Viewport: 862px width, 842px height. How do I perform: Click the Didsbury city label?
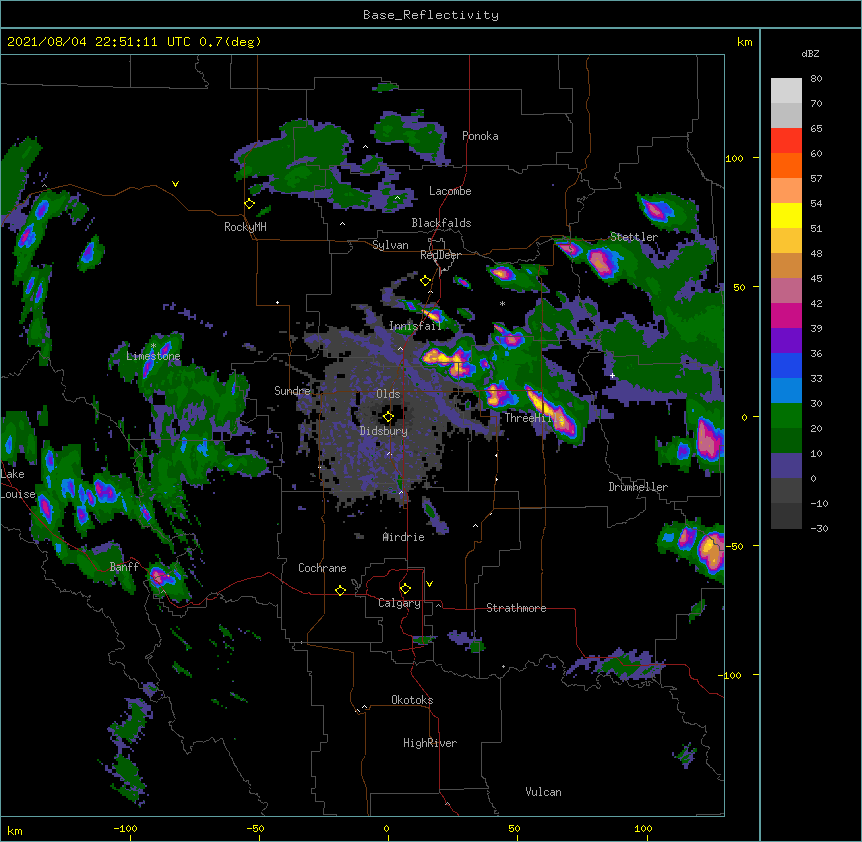click(x=384, y=431)
